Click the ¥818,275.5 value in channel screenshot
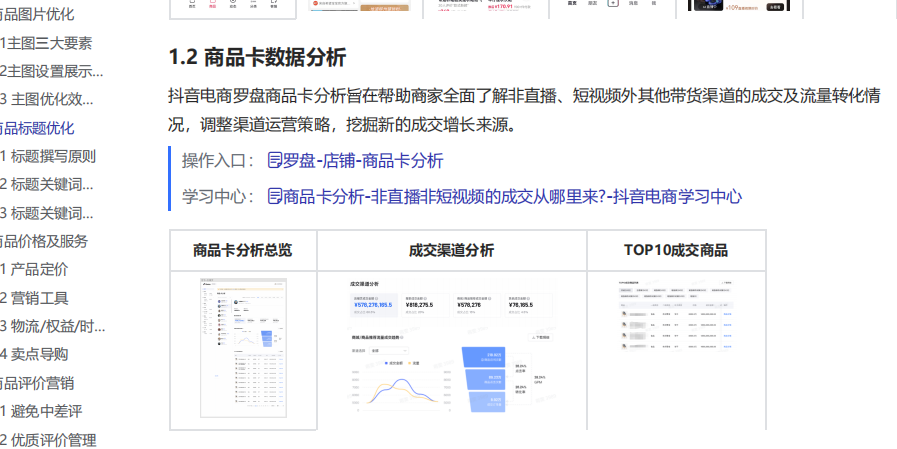 click(419, 305)
